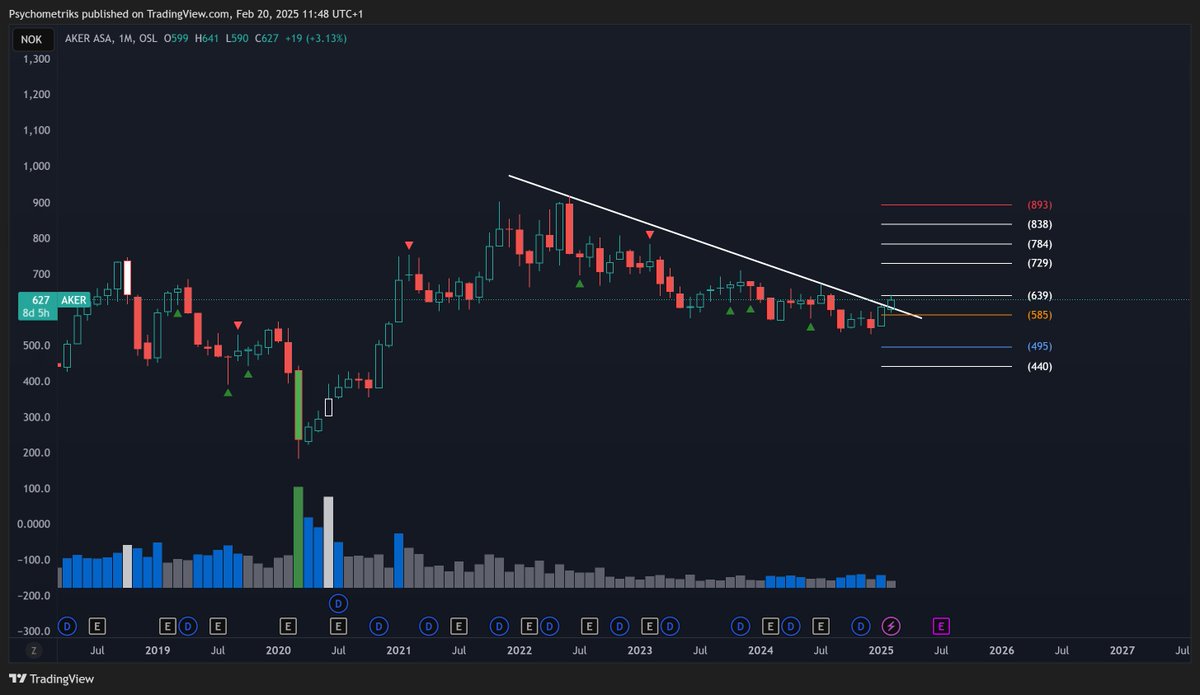
Task: Click the (495) blue price level label
Action: click(x=1039, y=347)
